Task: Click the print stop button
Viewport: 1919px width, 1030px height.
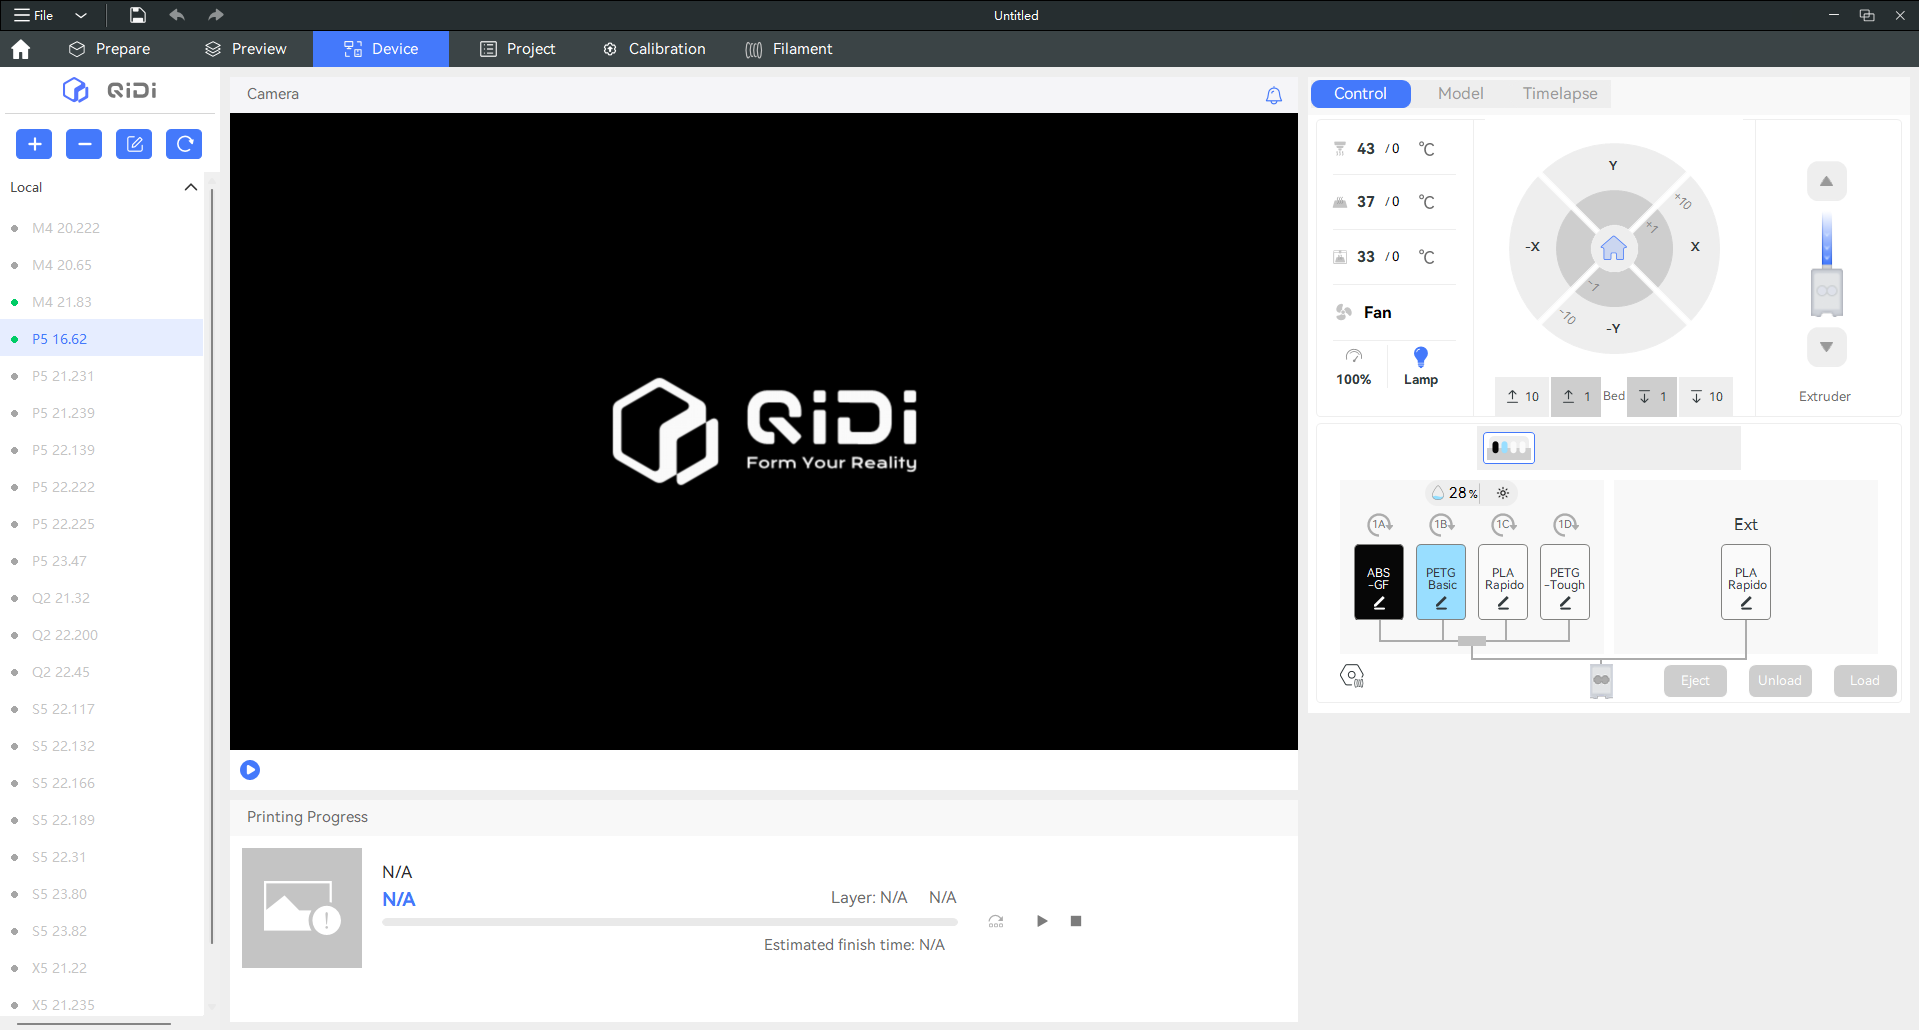Action: 1076,921
